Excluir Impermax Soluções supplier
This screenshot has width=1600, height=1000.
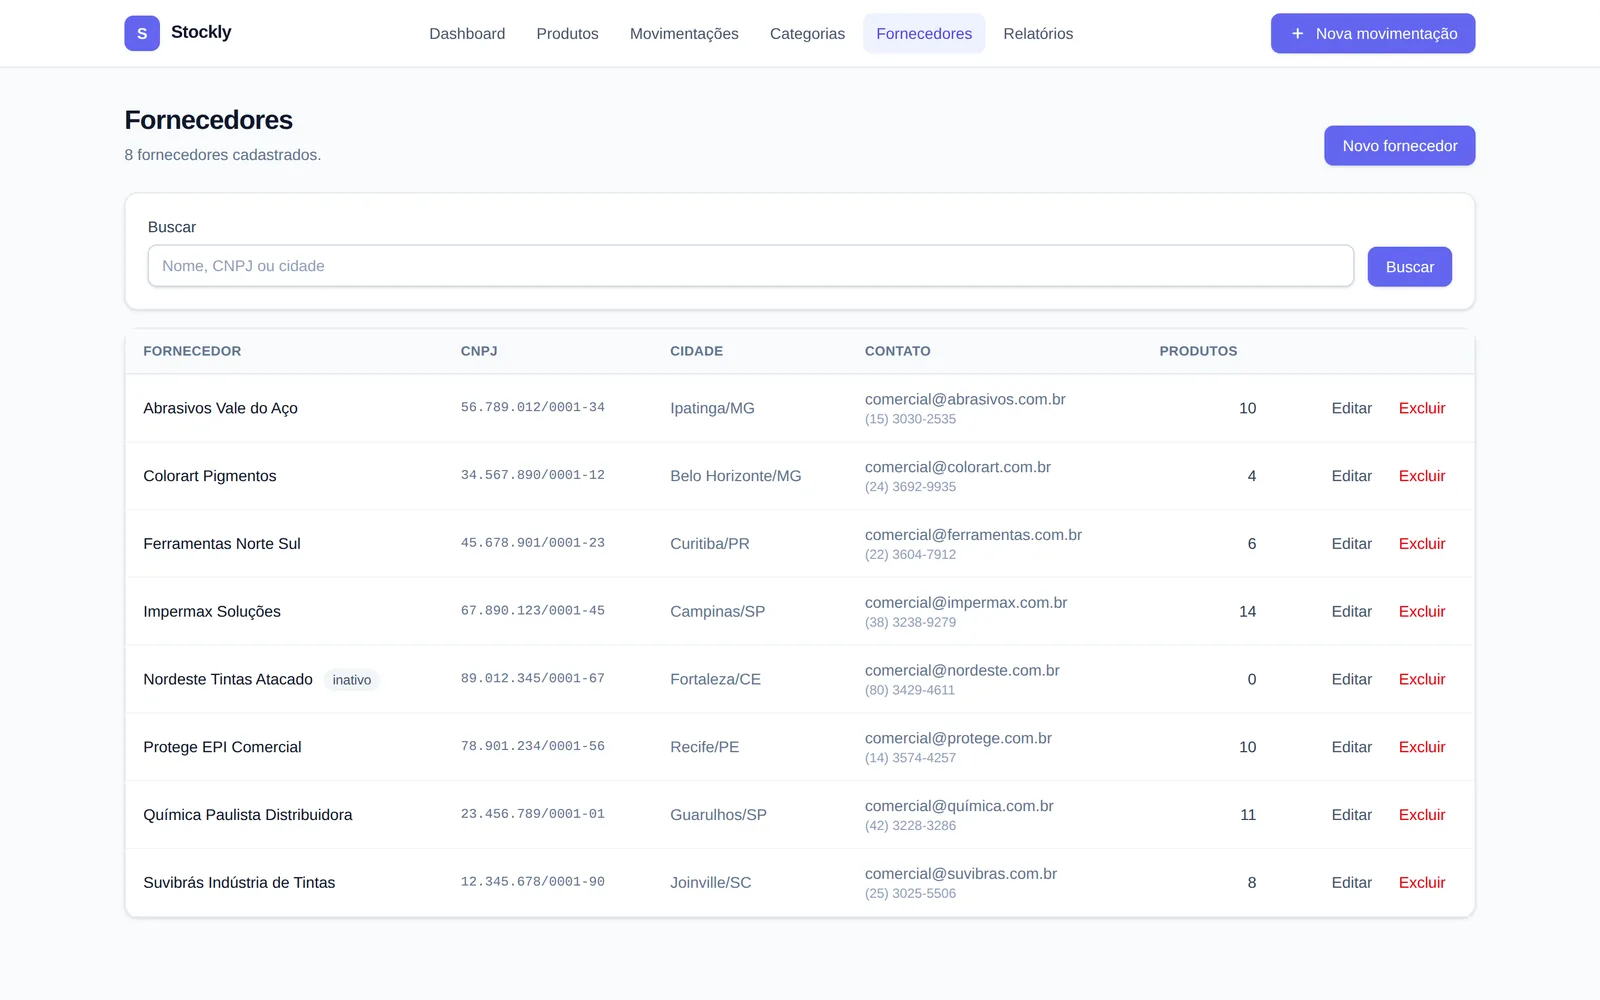(1421, 612)
